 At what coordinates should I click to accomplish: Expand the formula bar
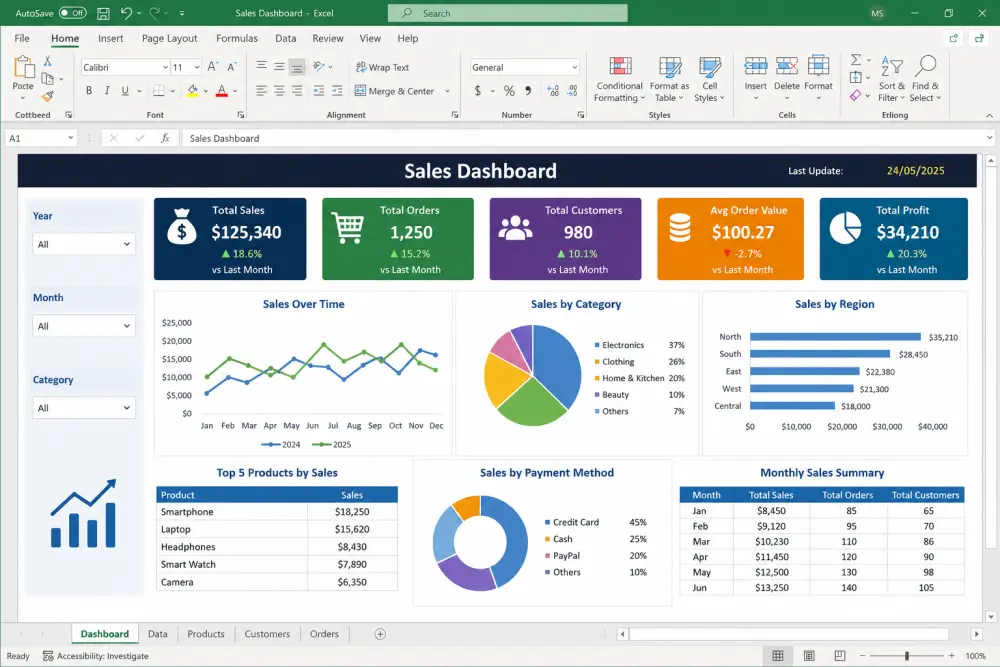pos(989,138)
